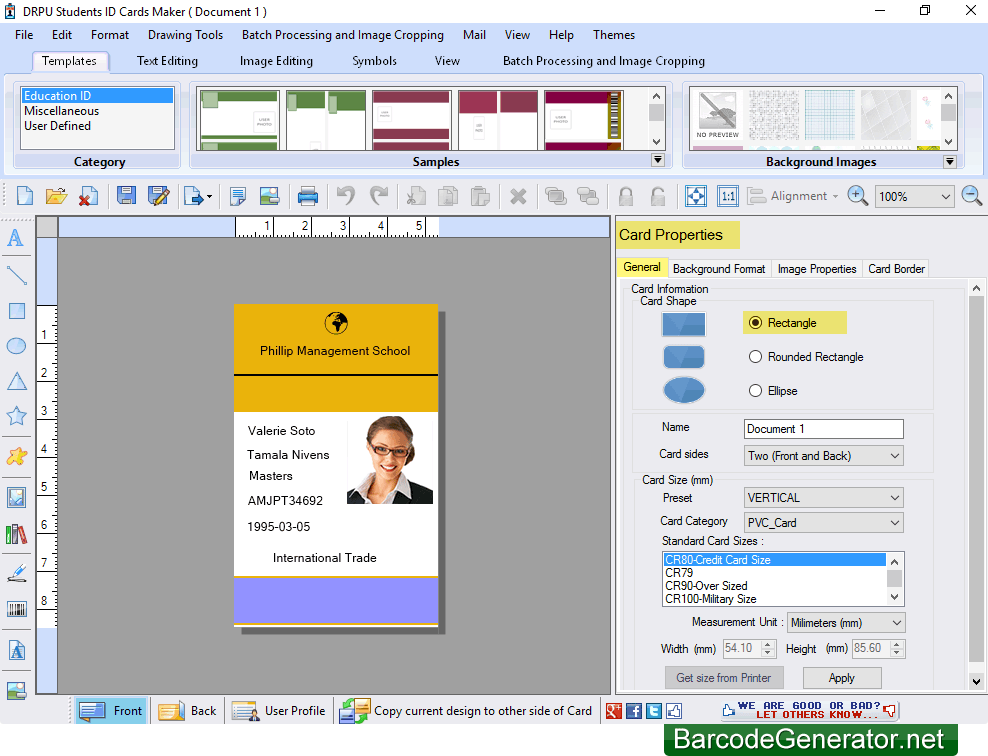Pick the Rectangle shape tool
988x756 pixels.
pyautogui.click(x=15, y=310)
